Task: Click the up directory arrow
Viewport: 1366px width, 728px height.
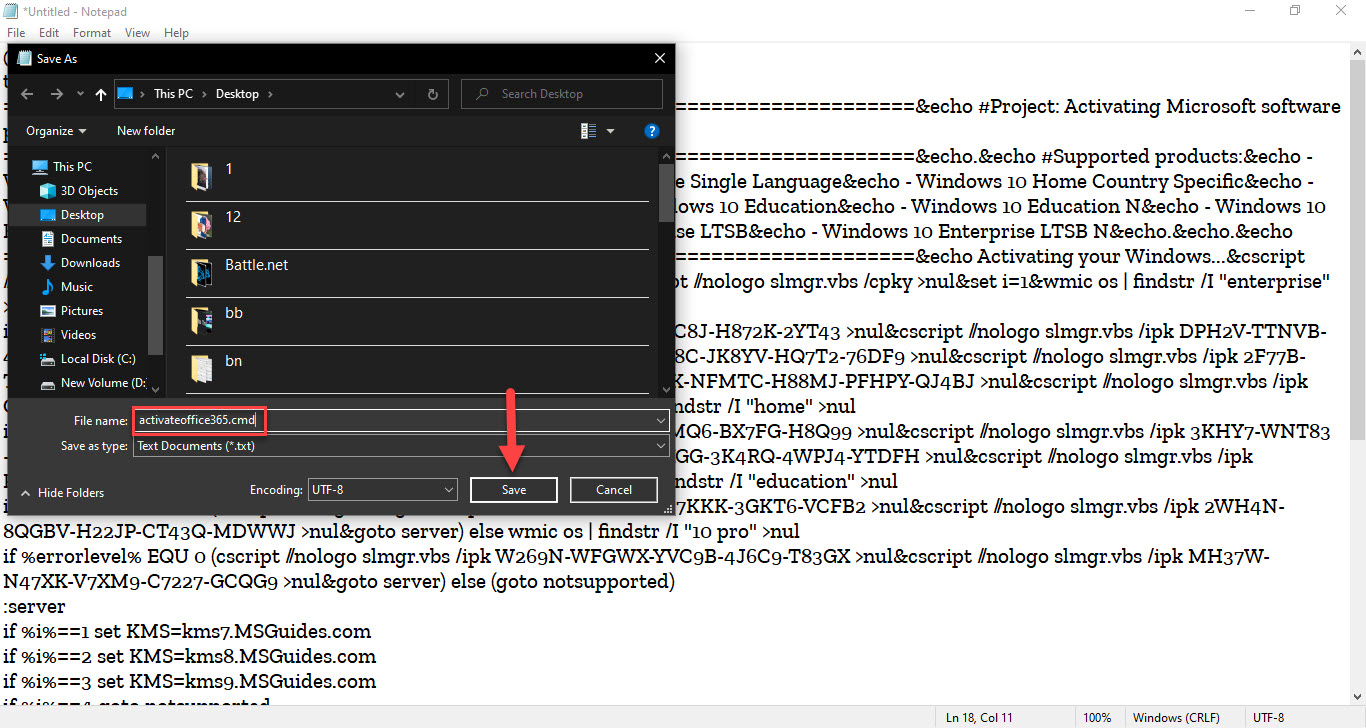Action: (100, 94)
